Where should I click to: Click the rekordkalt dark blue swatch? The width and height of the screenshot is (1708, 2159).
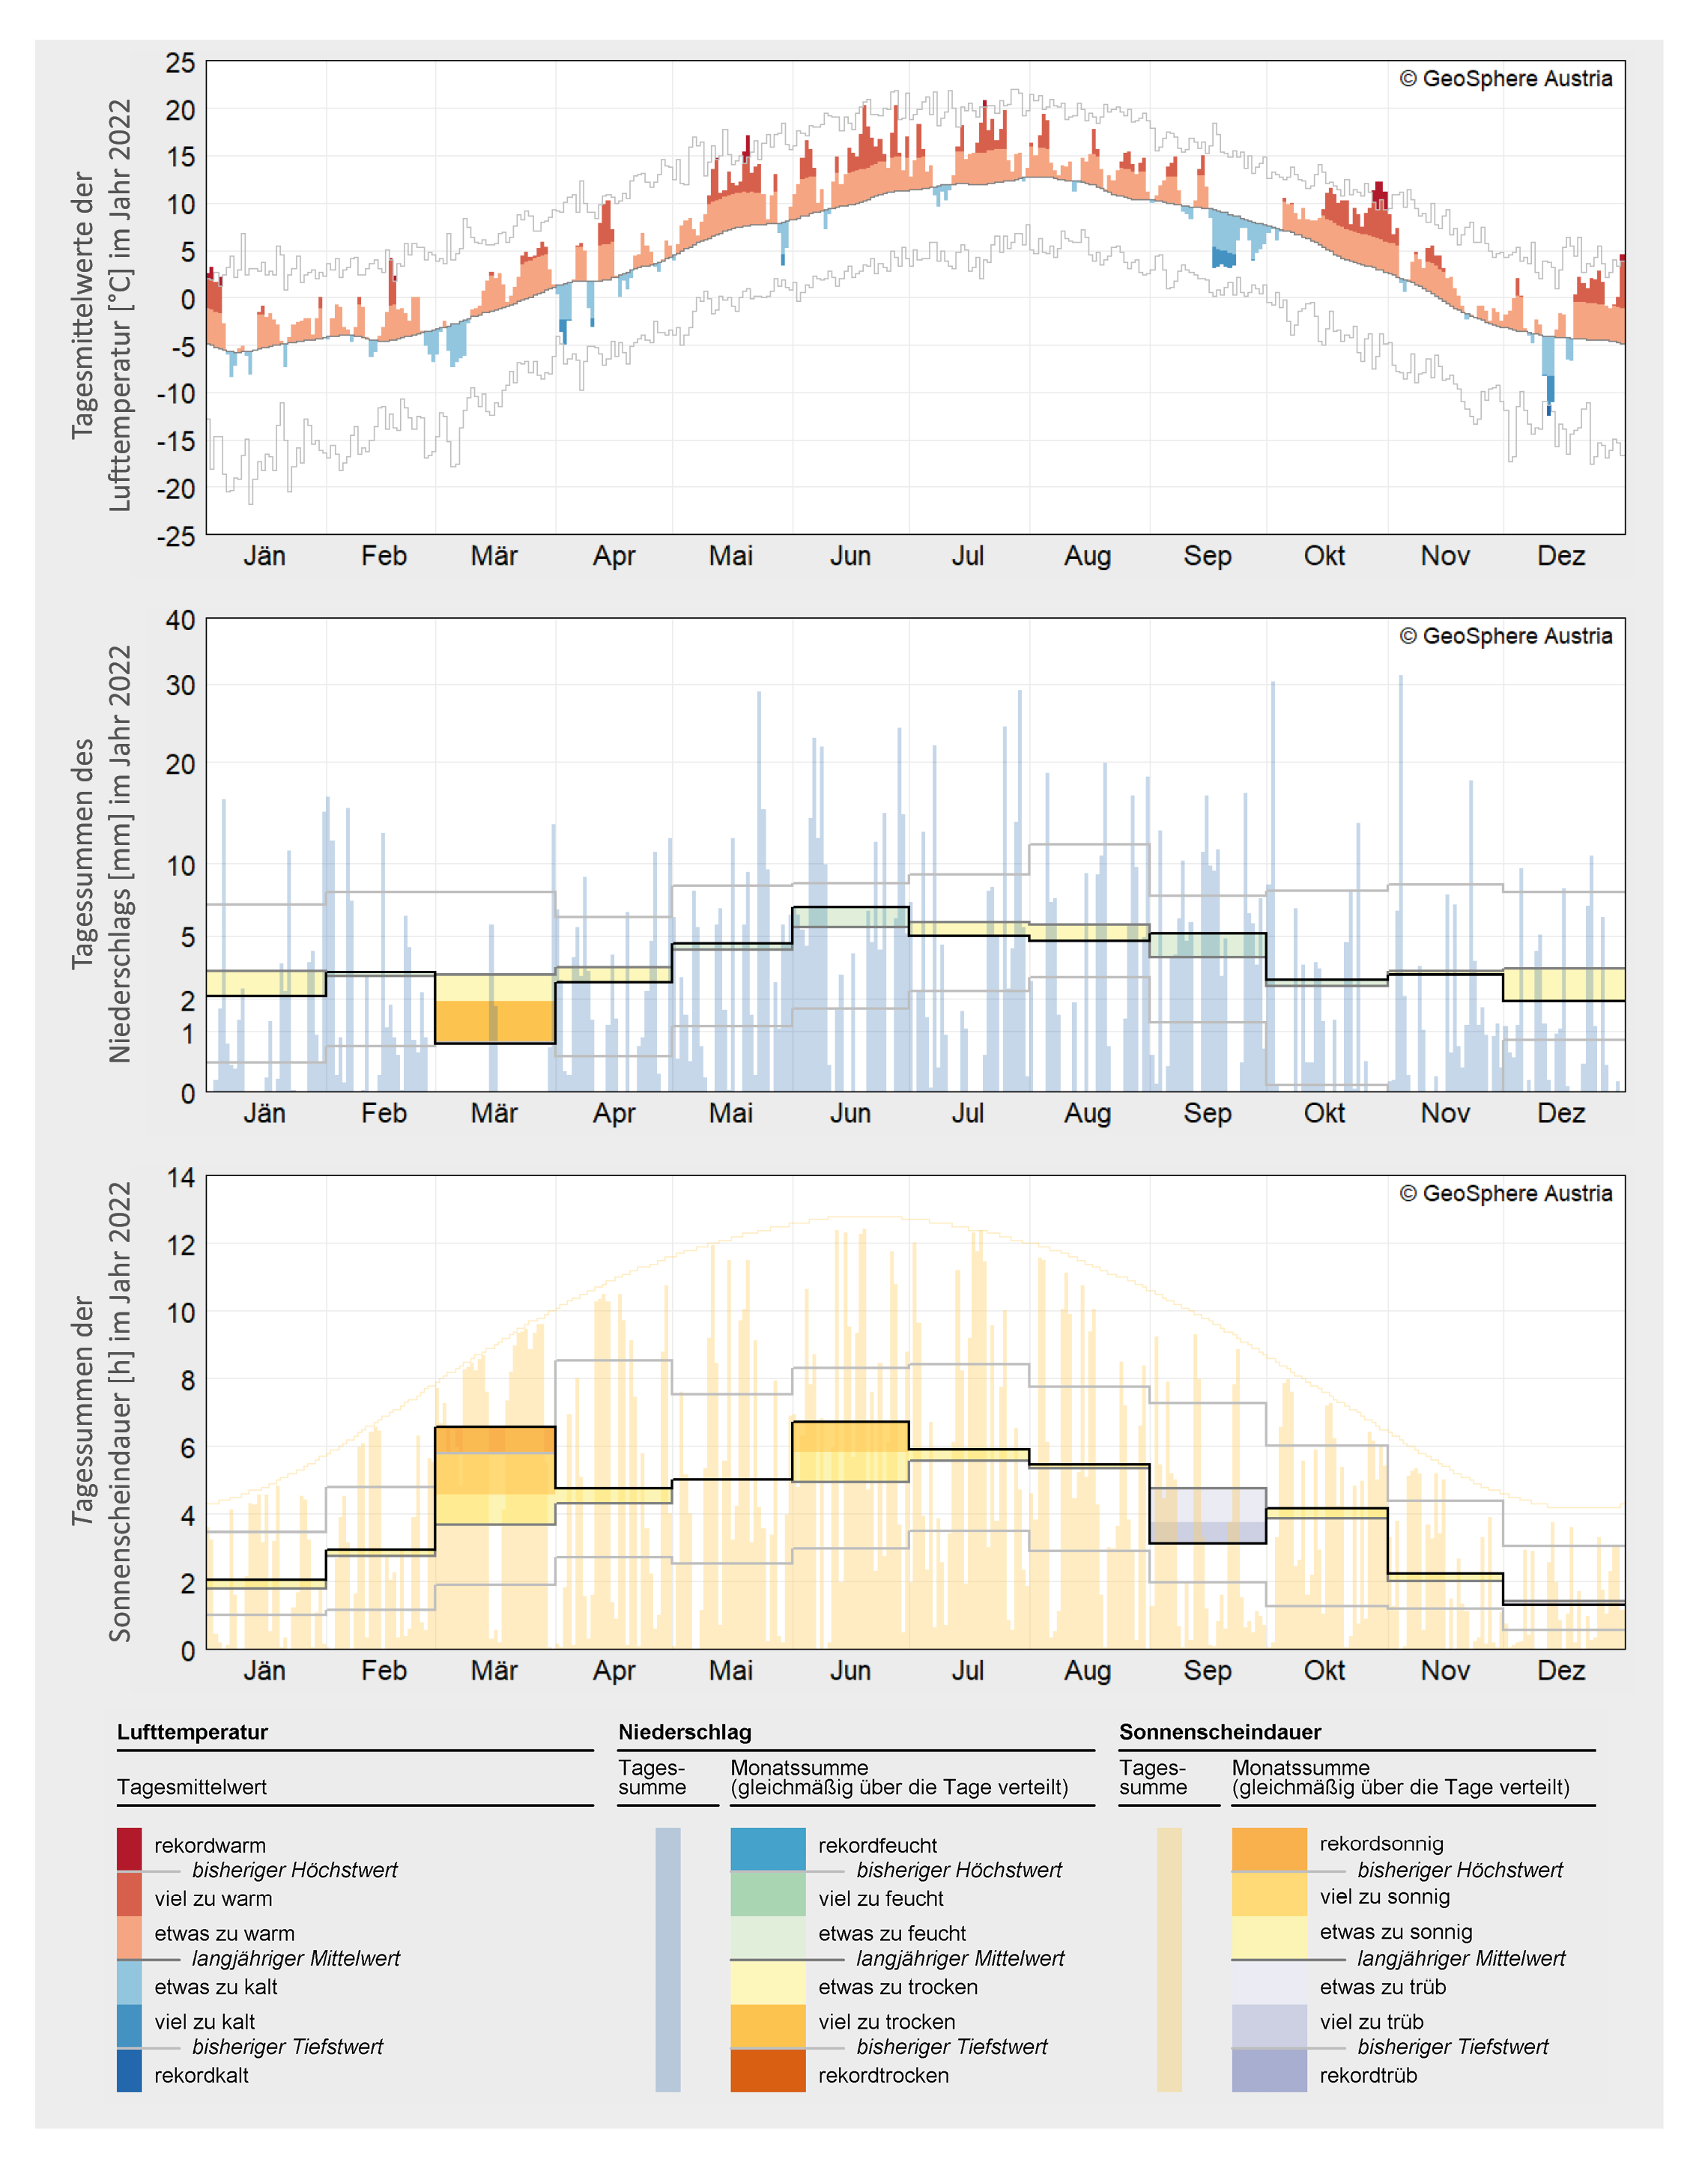click(129, 2070)
